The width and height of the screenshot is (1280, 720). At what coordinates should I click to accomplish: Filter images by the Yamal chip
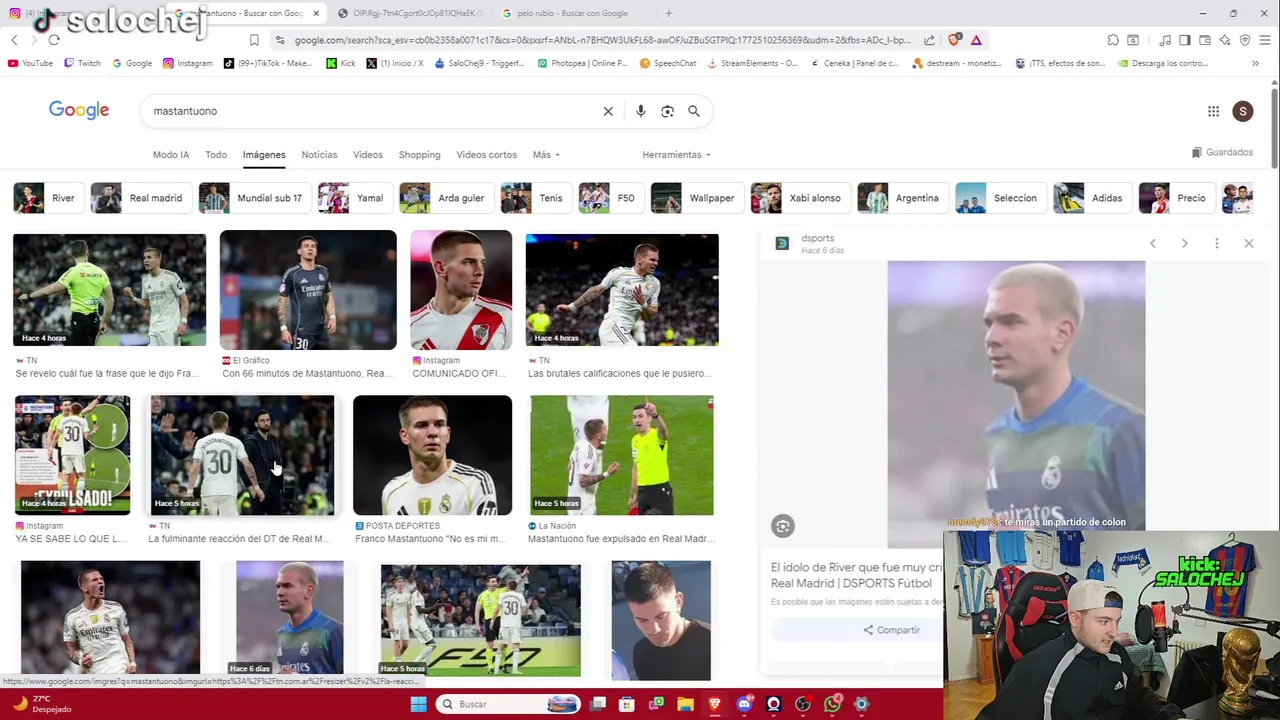point(354,198)
